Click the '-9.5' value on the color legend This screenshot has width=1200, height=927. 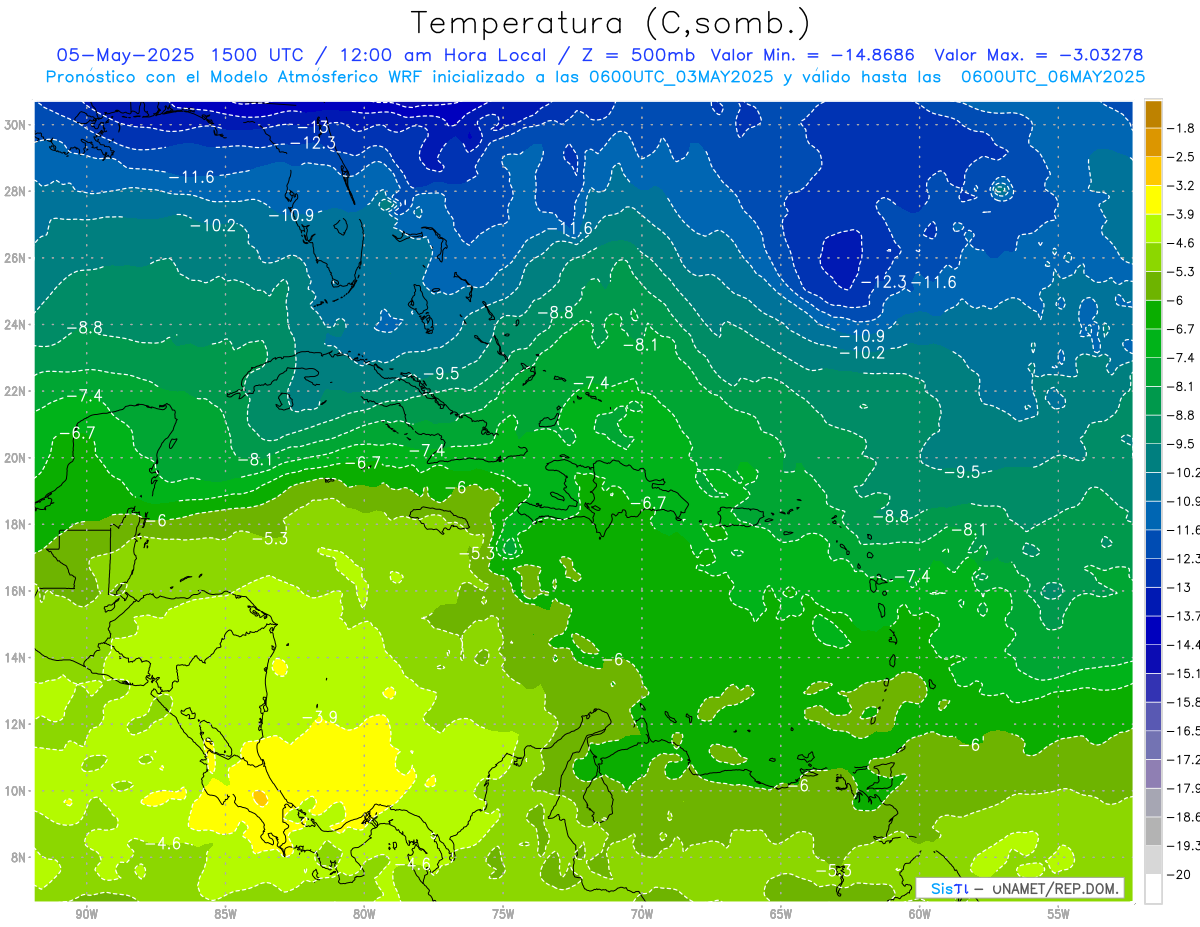click(1182, 444)
